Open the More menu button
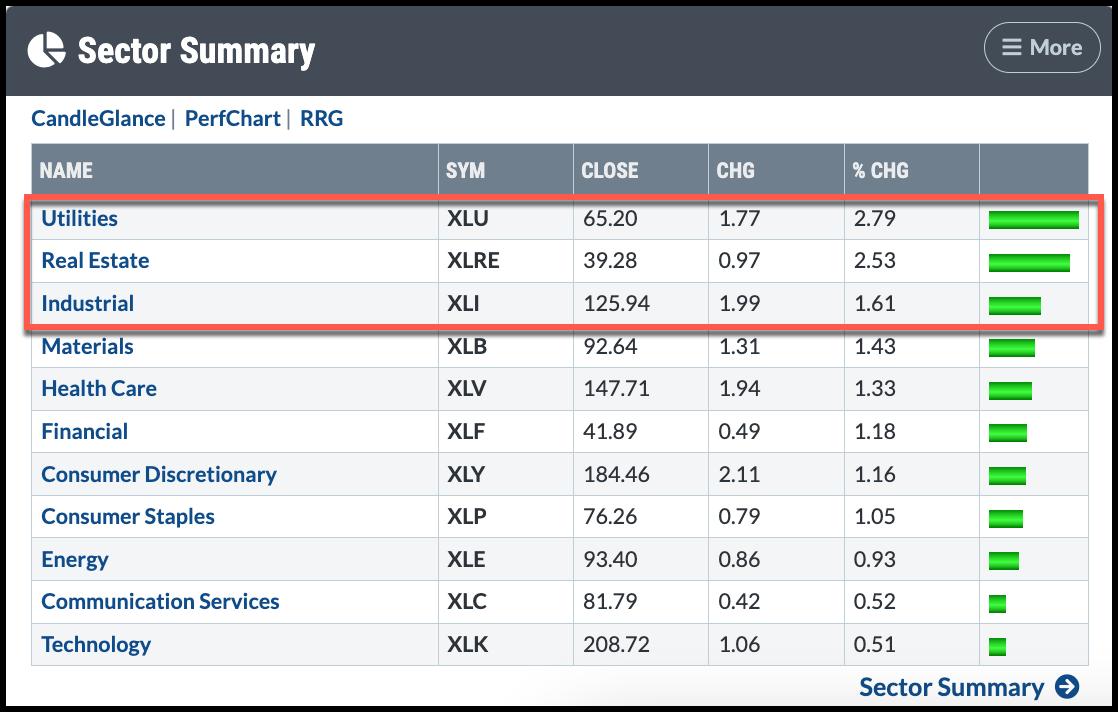The image size is (1118, 712). click(1041, 47)
